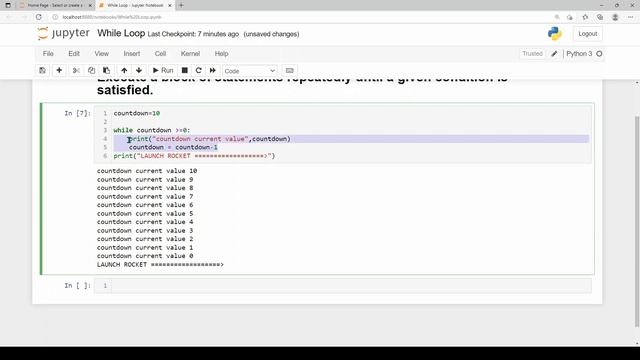Image resolution: width=640 pixels, height=360 pixels.
Task: Paste cells below icon
Action: point(107,71)
